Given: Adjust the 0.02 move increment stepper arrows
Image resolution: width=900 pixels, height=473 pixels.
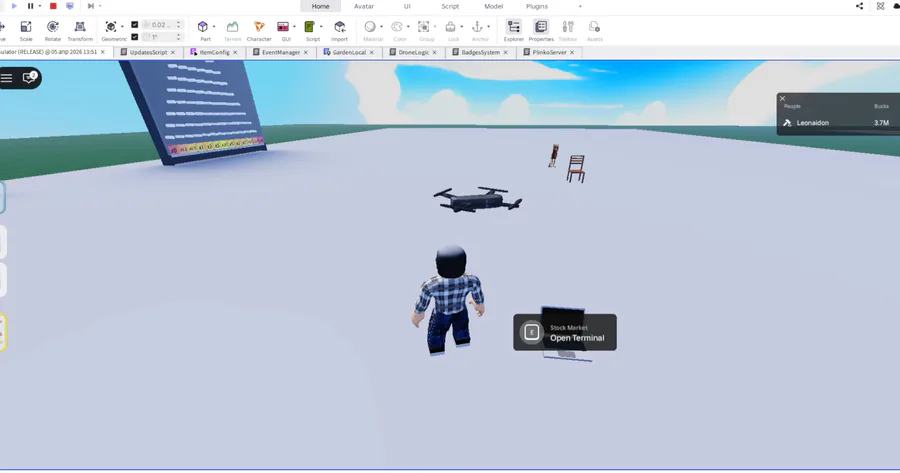Looking at the screenshot, I should 179,25.
